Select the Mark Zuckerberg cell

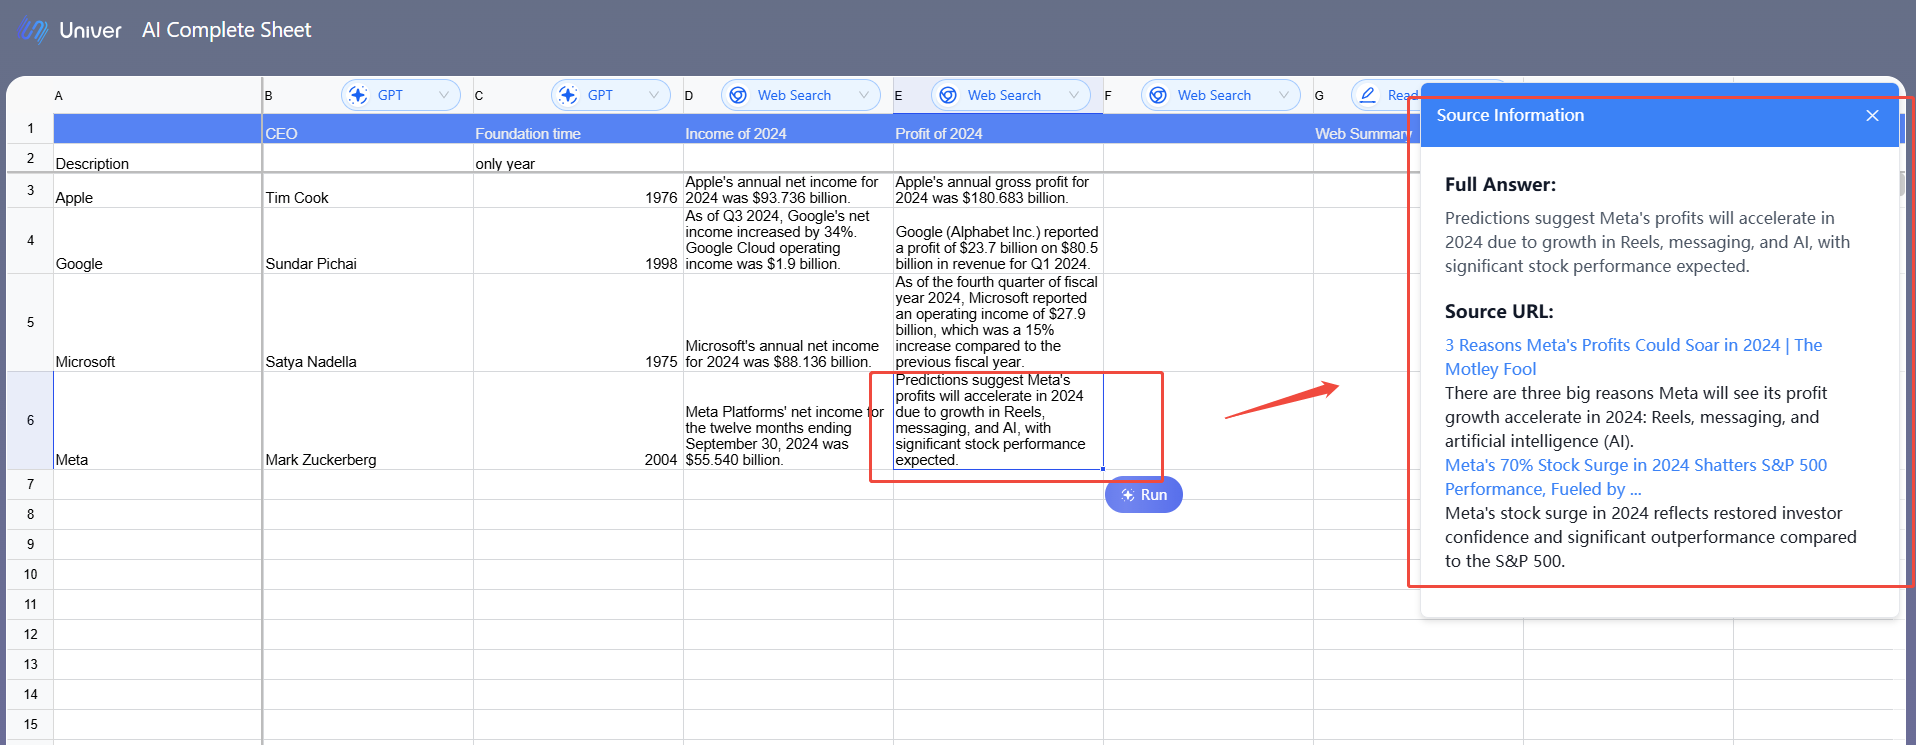tap(368, 421)
